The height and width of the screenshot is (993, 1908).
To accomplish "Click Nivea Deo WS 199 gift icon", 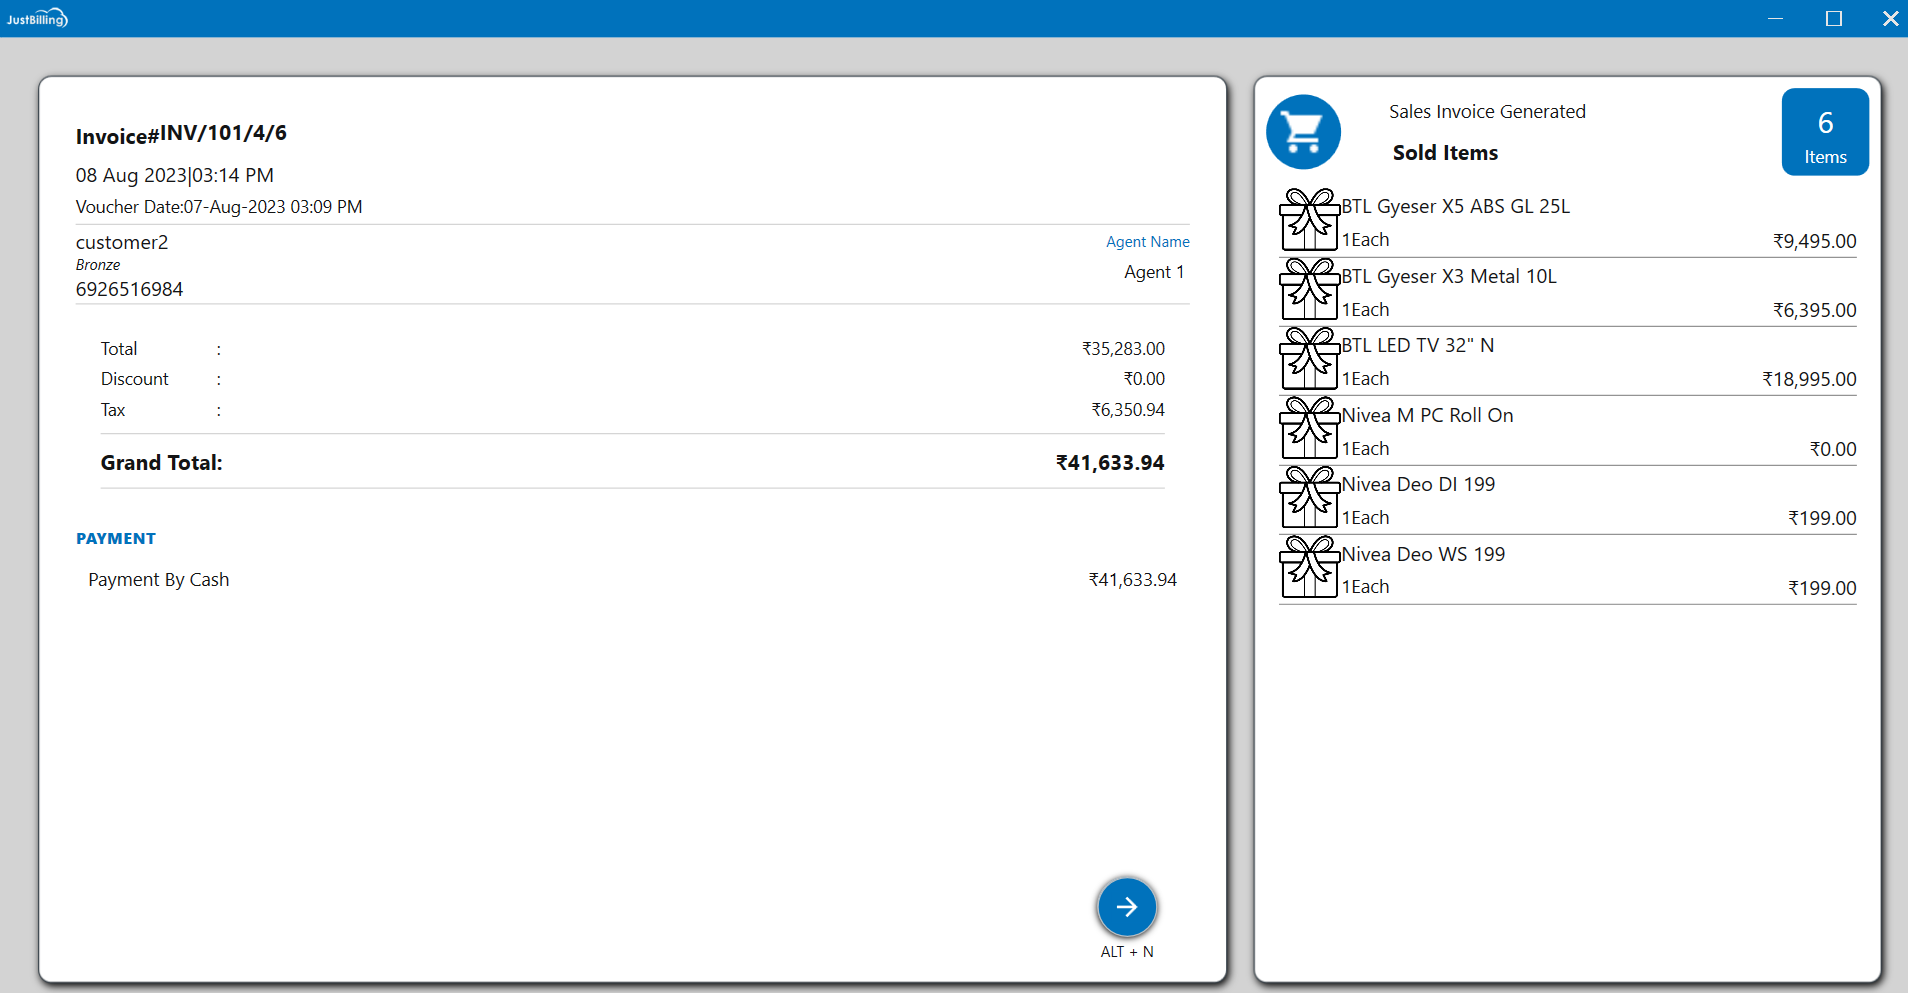I will click(x=1308, y=568).
